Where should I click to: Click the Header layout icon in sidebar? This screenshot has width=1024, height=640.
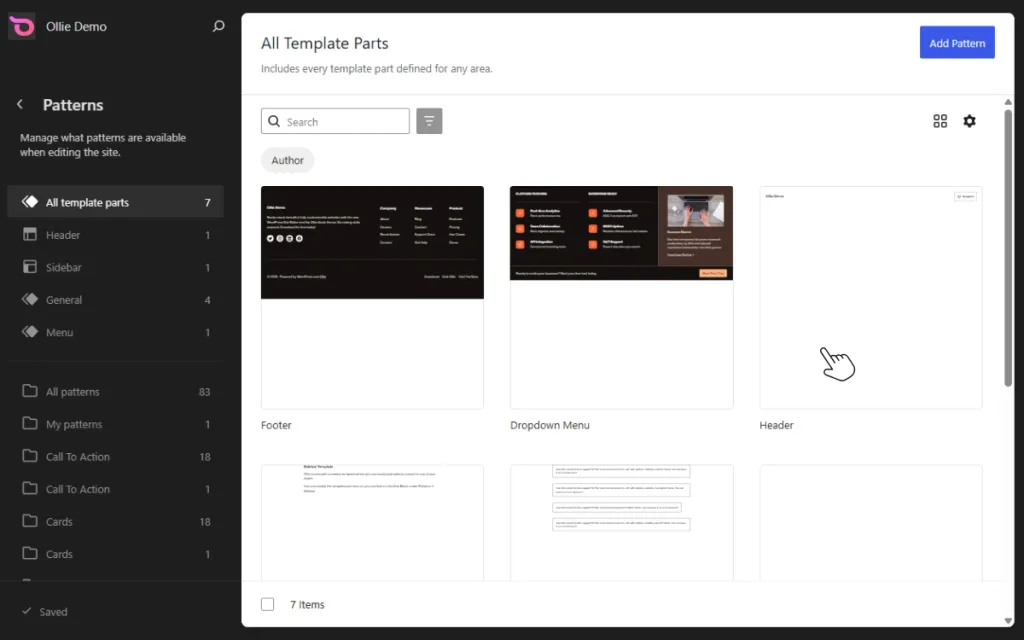coord(30,234)
